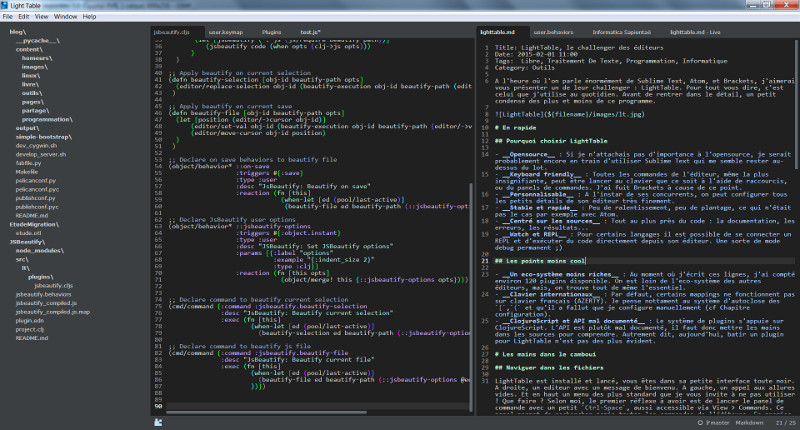This screenshot has height=430, width=800.
Task: Click the console toggle icon in bottom bar
Action: tap(158, 423)
